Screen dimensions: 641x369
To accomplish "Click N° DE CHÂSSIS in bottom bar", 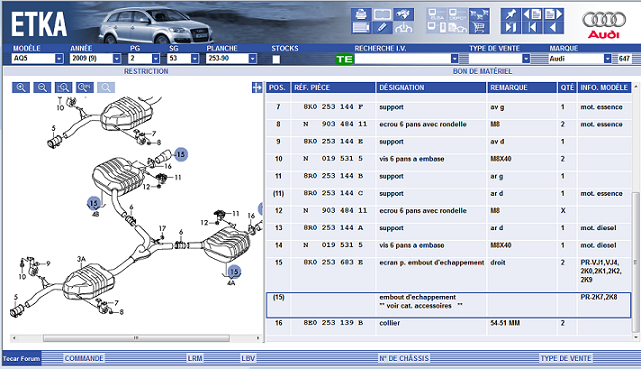I will coord(404,358).
